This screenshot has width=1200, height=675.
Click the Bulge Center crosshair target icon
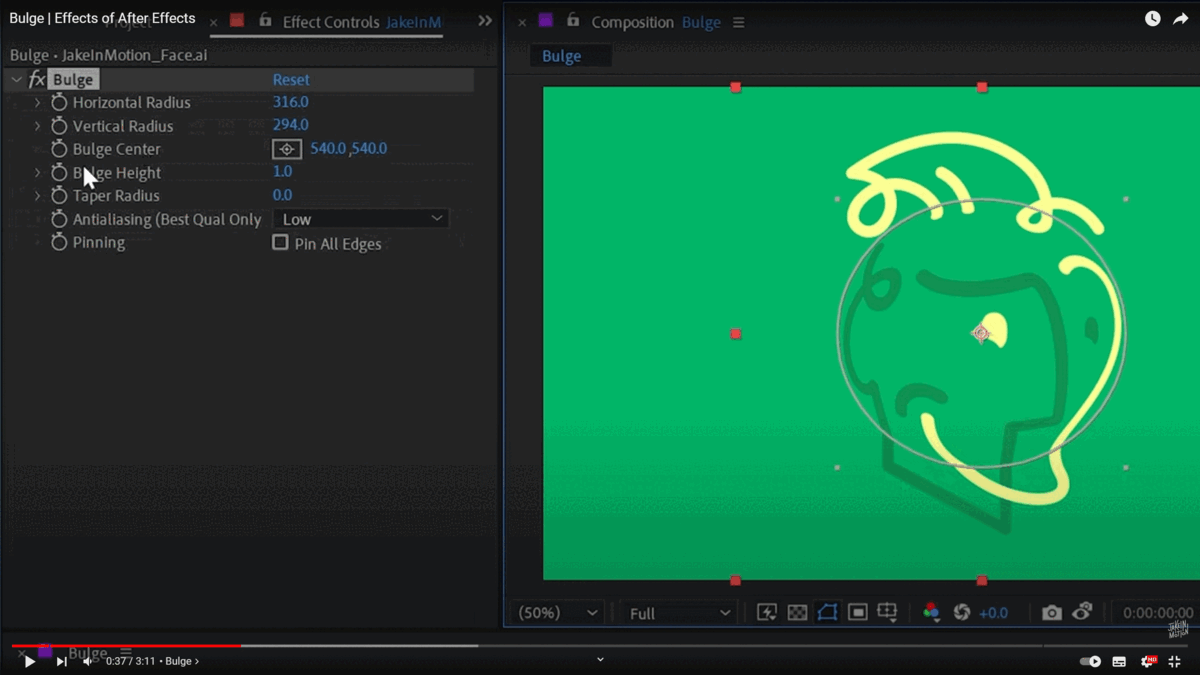pos(286,148)
